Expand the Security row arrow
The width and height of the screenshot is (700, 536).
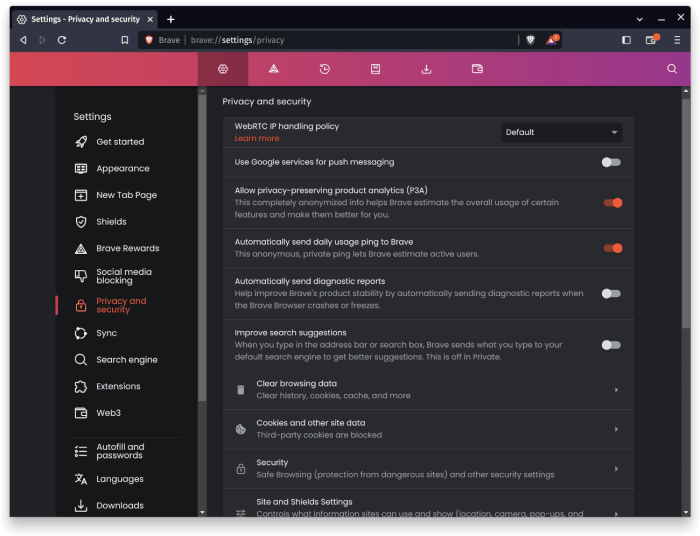click(616, 469)
